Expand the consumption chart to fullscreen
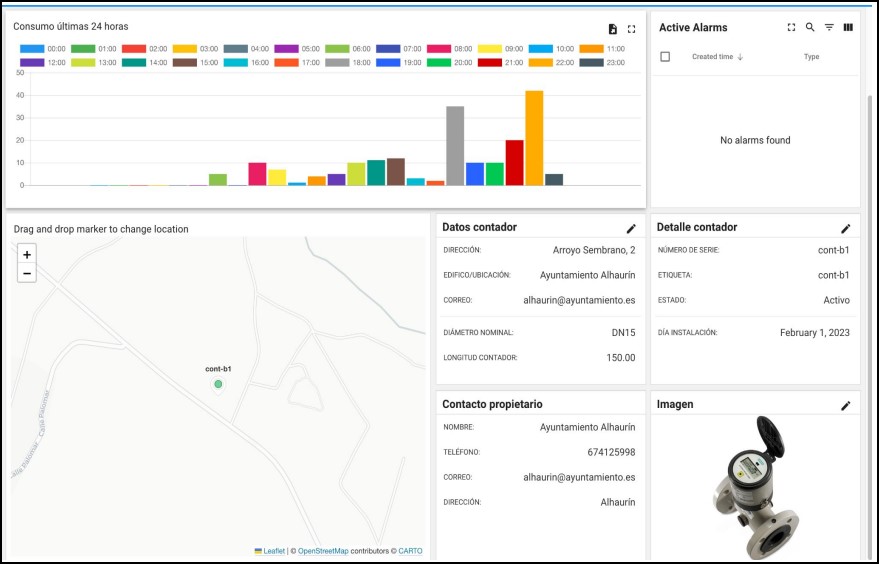Screen dimensions: 879x564 pos(631,29)
